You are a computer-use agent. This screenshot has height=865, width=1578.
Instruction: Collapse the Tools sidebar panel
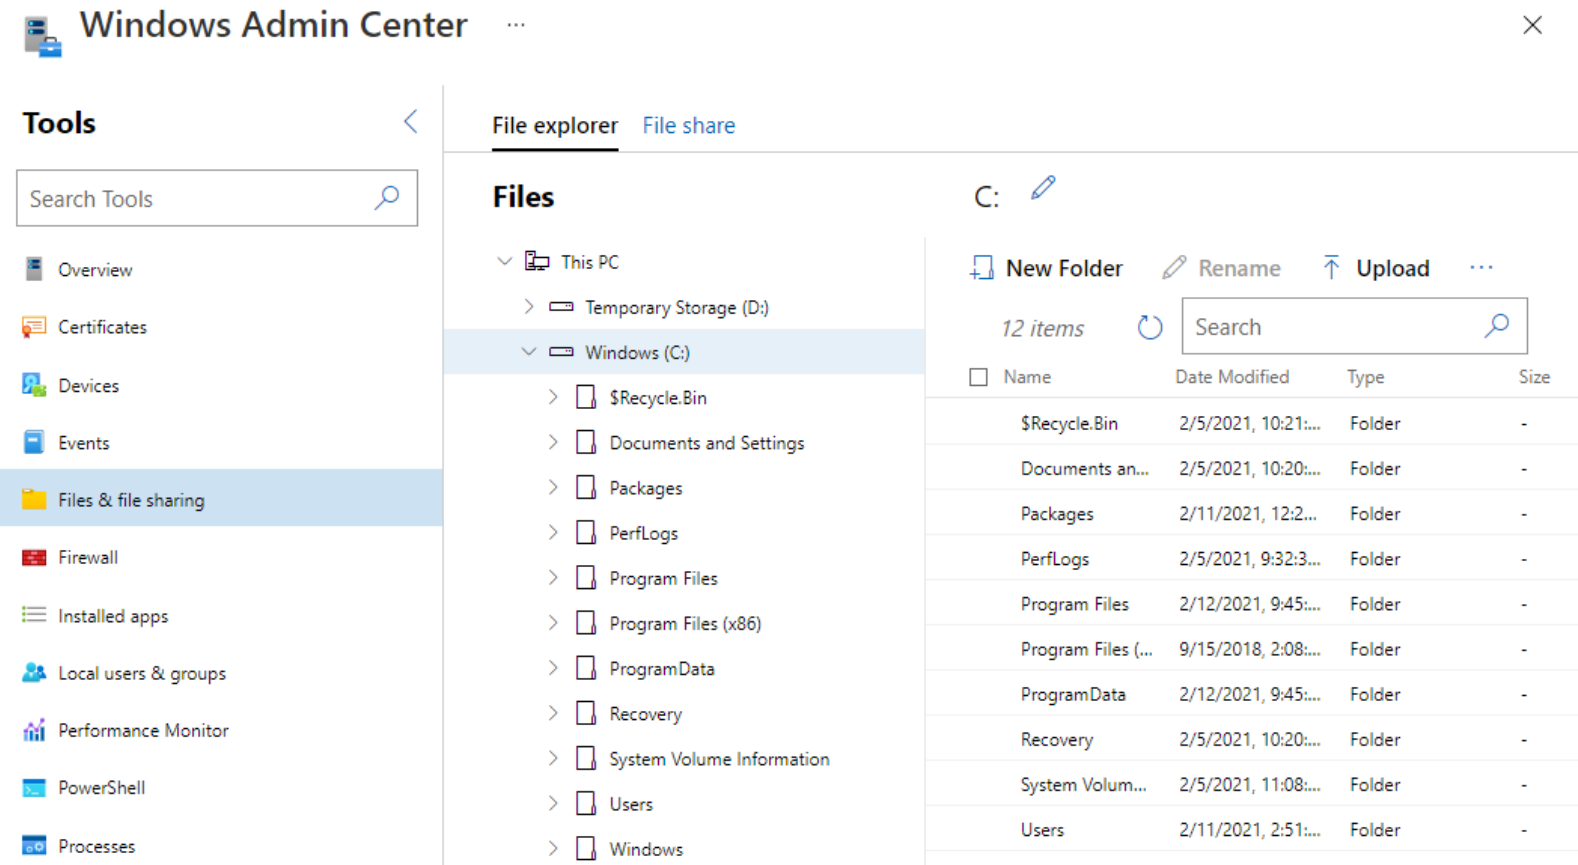[410, 122]
